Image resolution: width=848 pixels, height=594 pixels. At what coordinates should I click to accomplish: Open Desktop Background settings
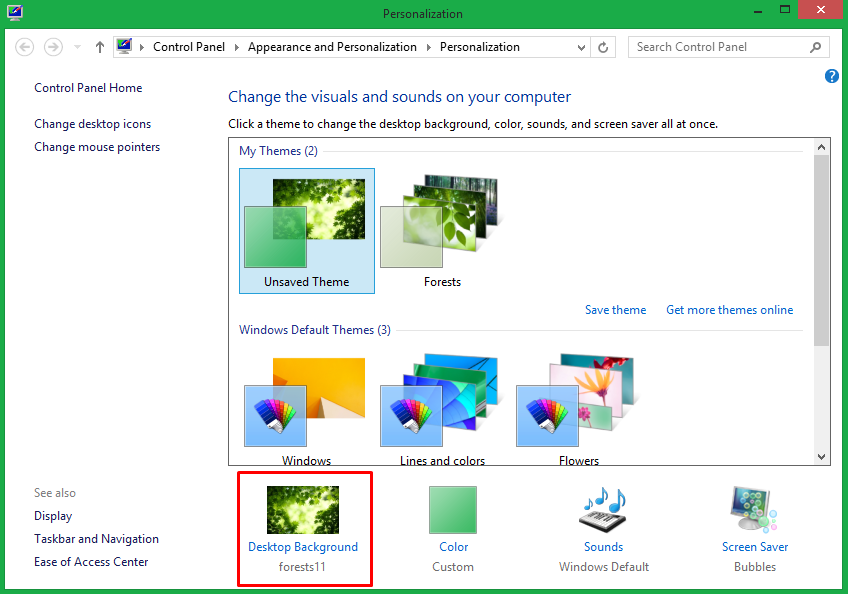pyautogui.click(x=303, y=510)
